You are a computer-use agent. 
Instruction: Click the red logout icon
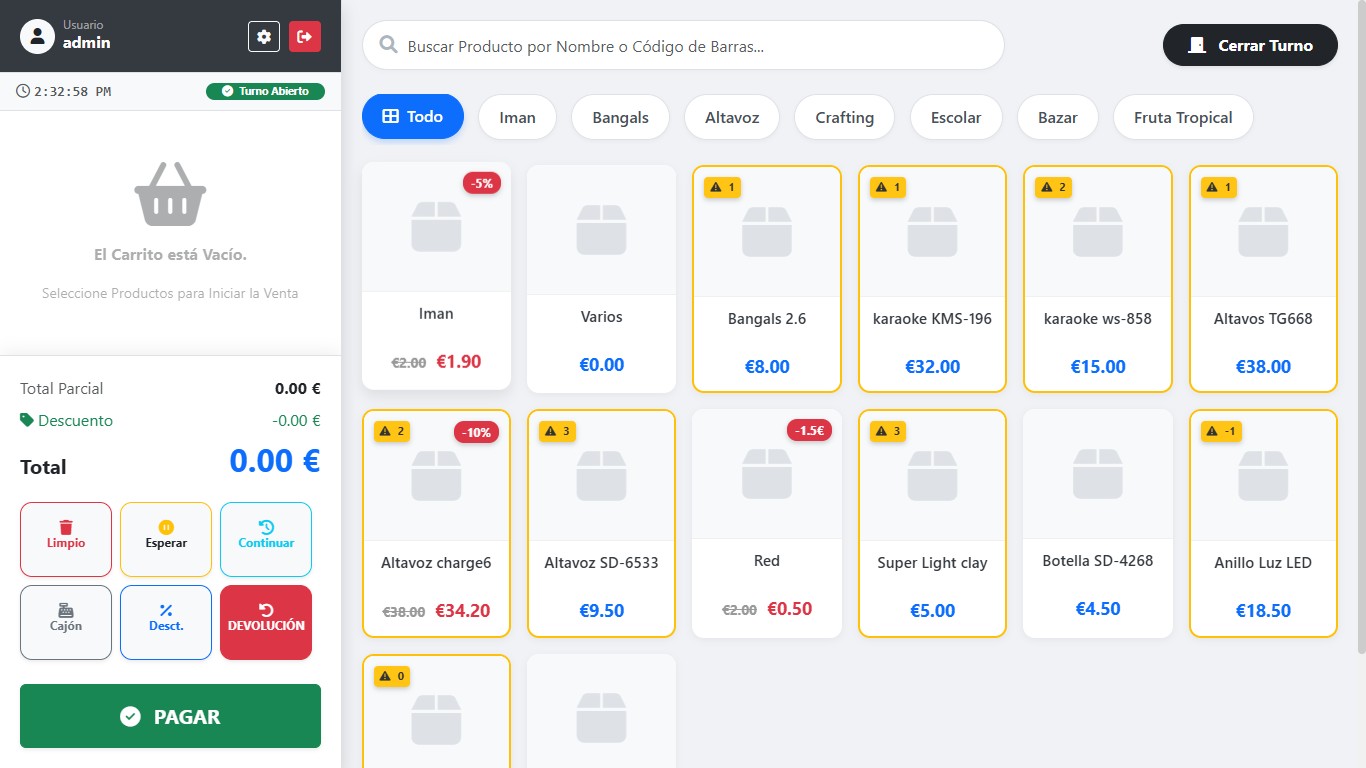pos(305,36)
